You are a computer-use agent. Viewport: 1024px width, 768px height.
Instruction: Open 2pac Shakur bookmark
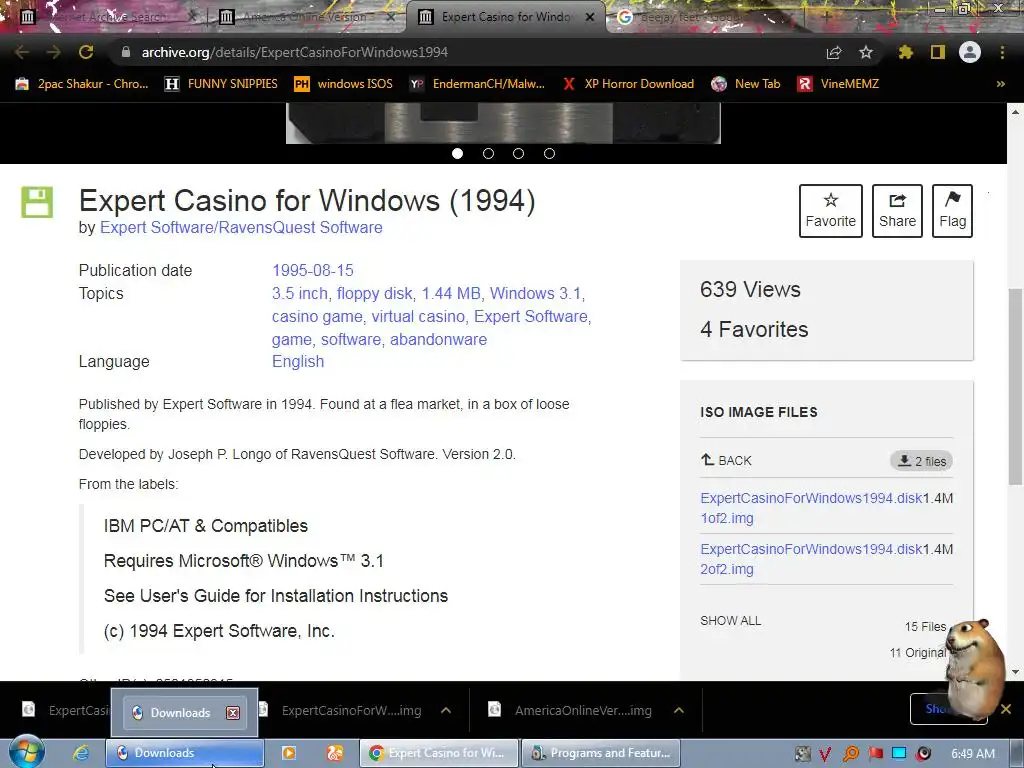(82, 84)
